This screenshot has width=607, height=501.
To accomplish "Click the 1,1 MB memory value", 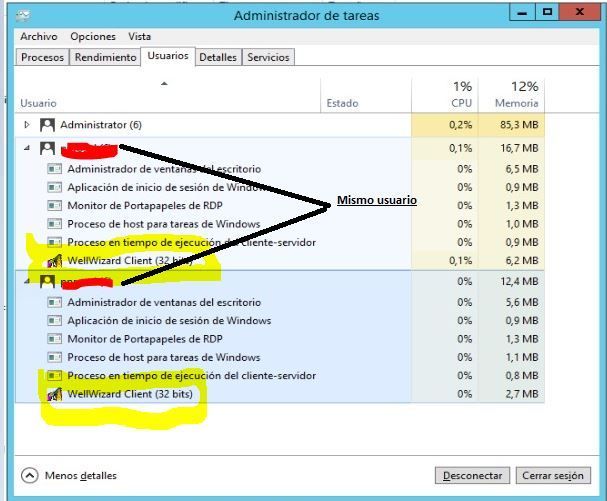I will (522, 357).
